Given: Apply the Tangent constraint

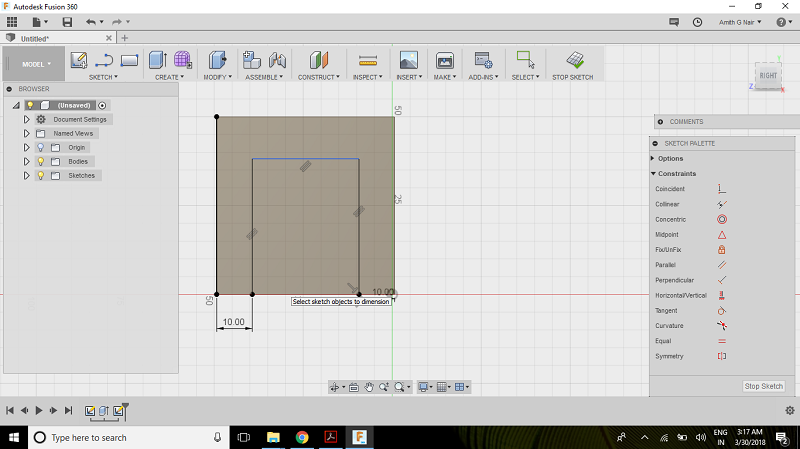Looking at the screenshot, I should click(721, 310).
